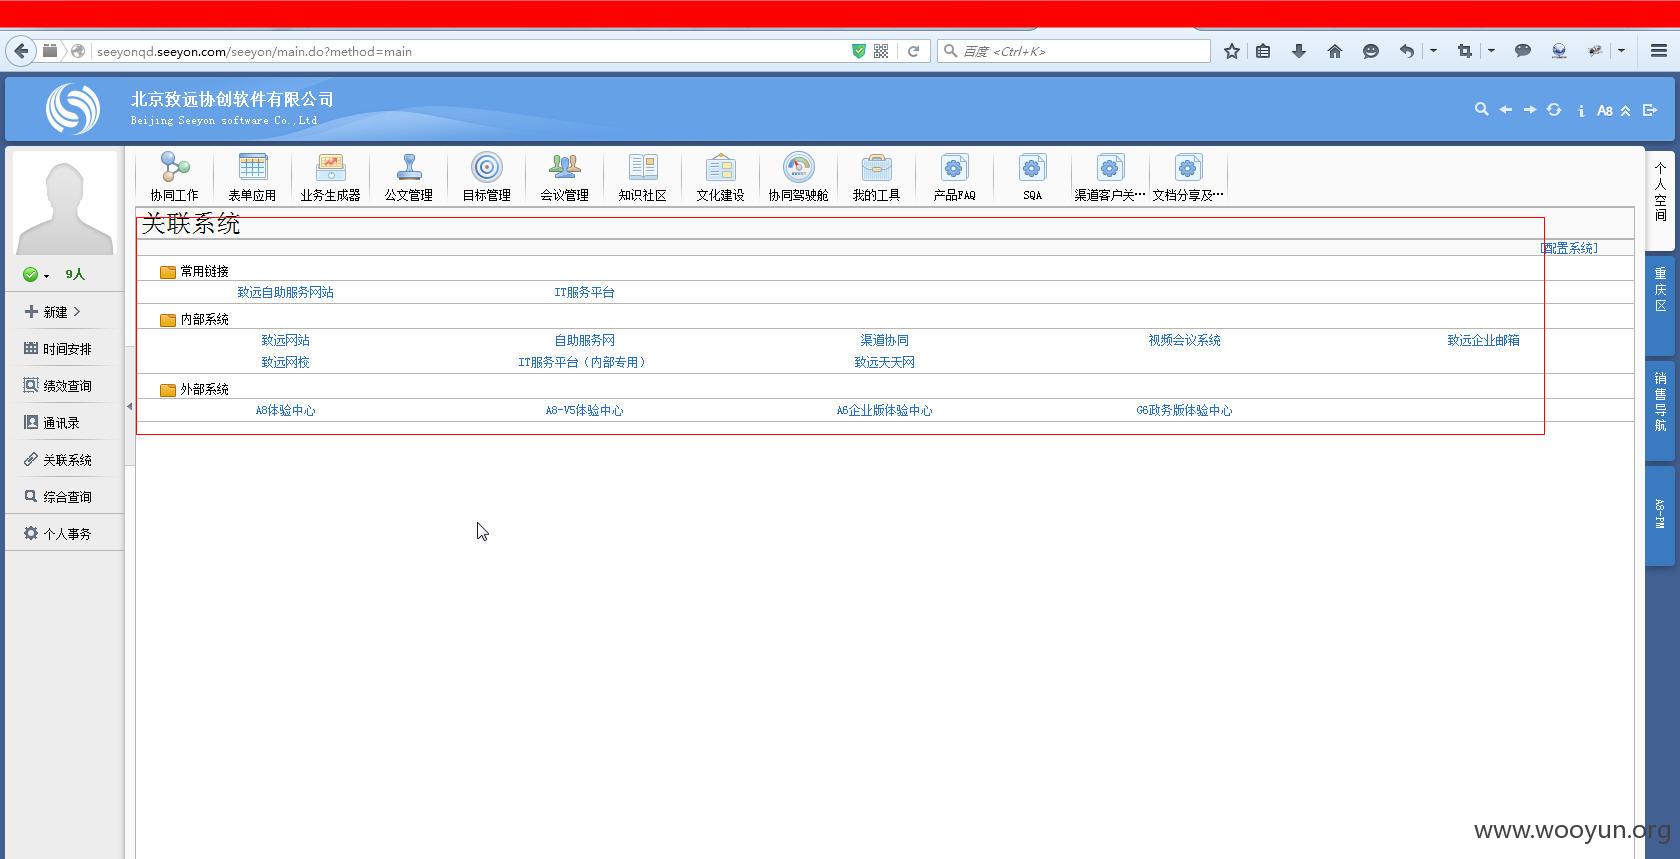Collapse the left sidebar with the arrow handle

tap(129, 406)
